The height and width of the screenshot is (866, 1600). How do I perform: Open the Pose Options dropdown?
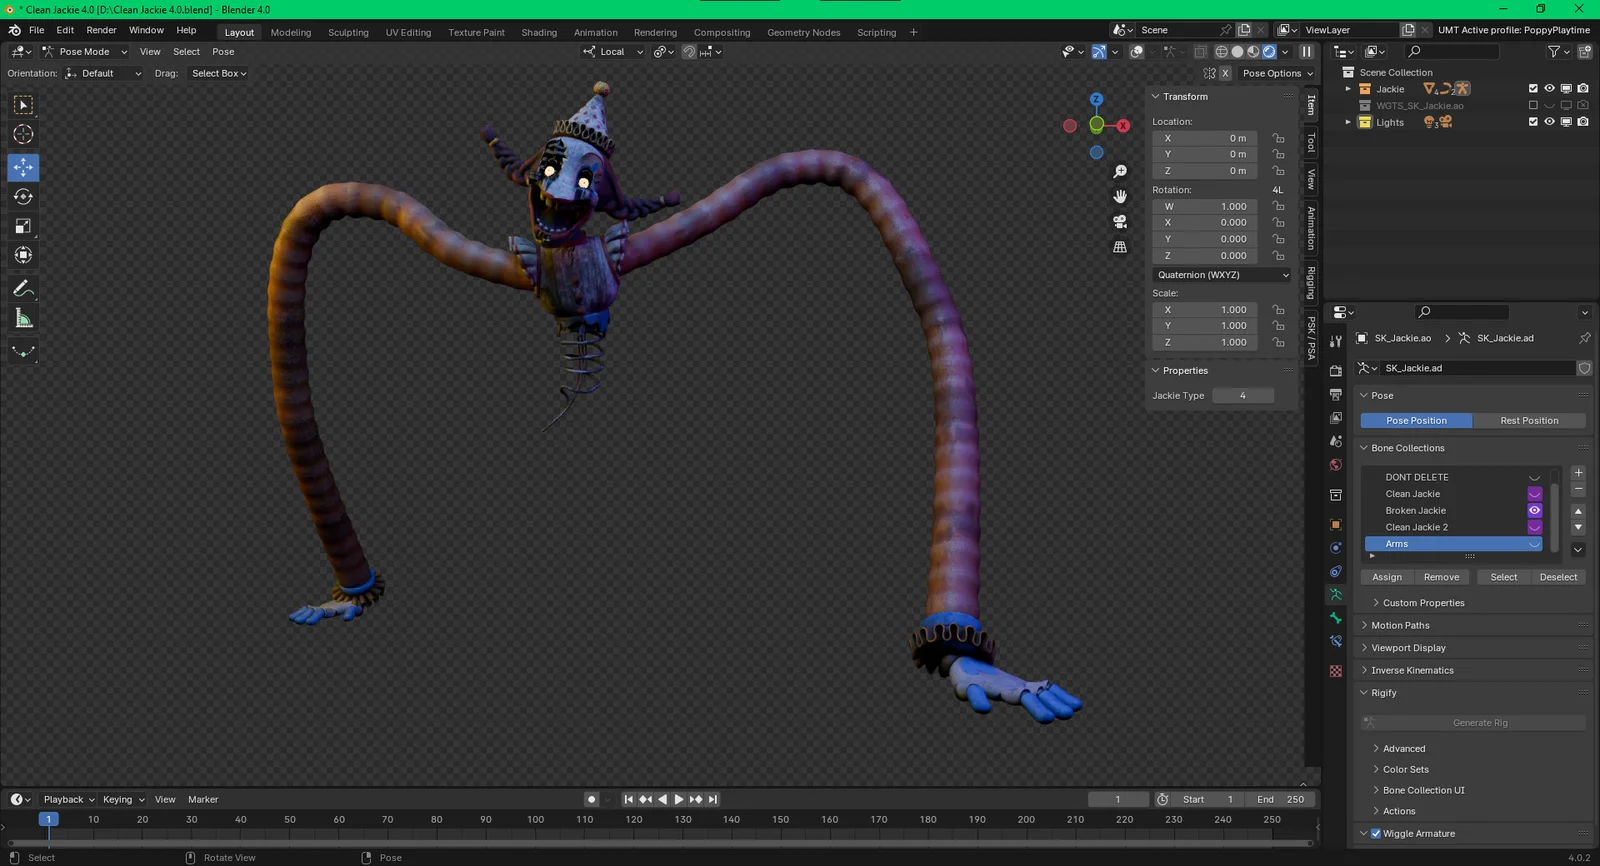pyautogui.click(x=1278, y=73)
